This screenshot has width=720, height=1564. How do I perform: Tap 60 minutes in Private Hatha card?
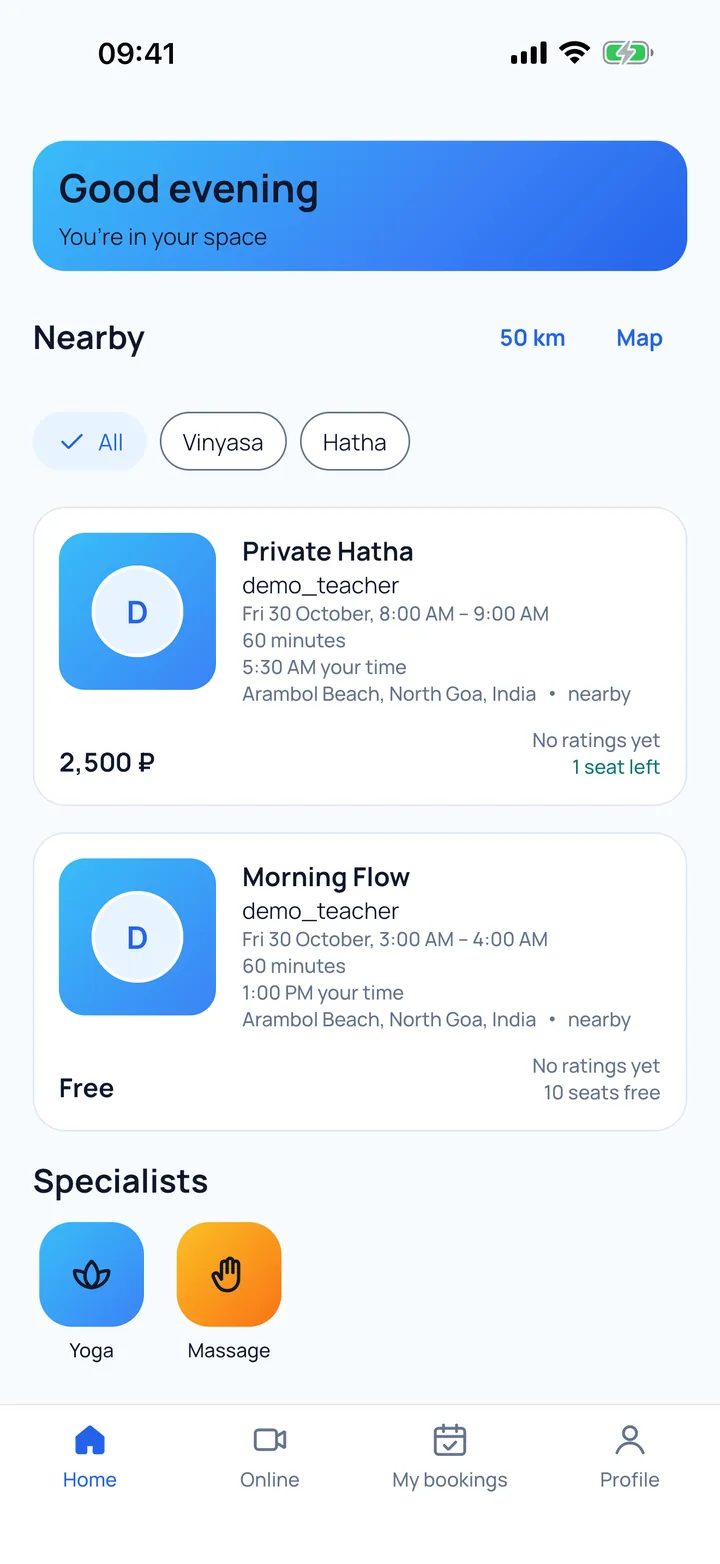(x=294, y=641)
